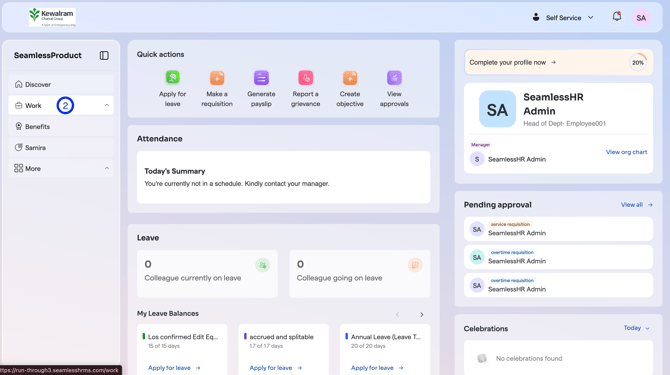The width and height of the screenshot is (670, 375).
Task: Open the Discover menu item
Action: point(61,85)
